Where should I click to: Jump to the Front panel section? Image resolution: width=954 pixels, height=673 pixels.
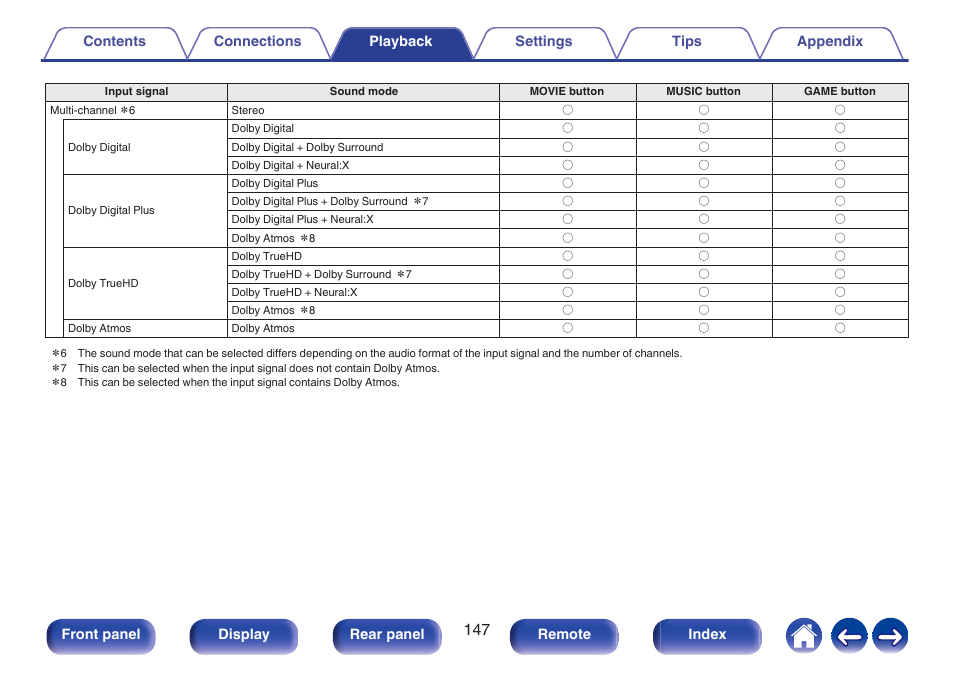101,635
